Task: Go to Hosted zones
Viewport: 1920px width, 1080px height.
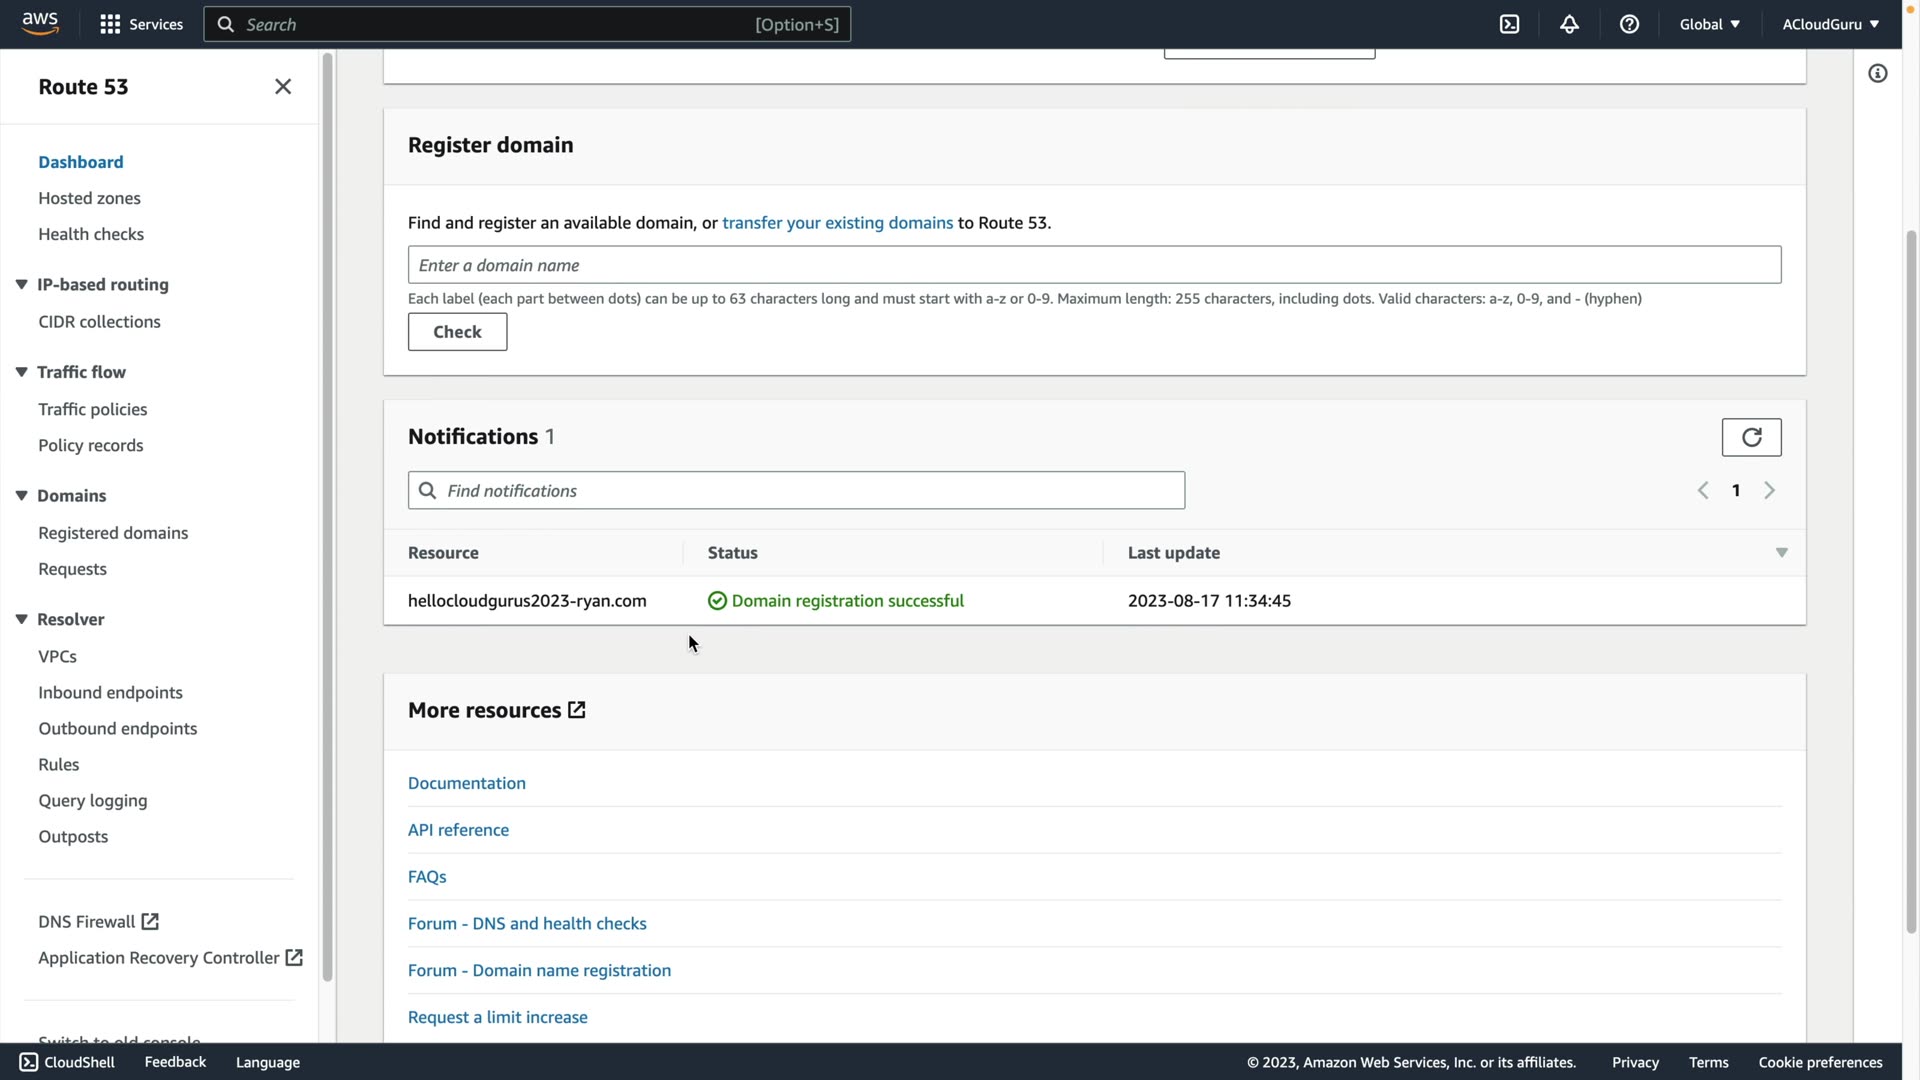Action: pyautogui.click(x=89, y=198)
